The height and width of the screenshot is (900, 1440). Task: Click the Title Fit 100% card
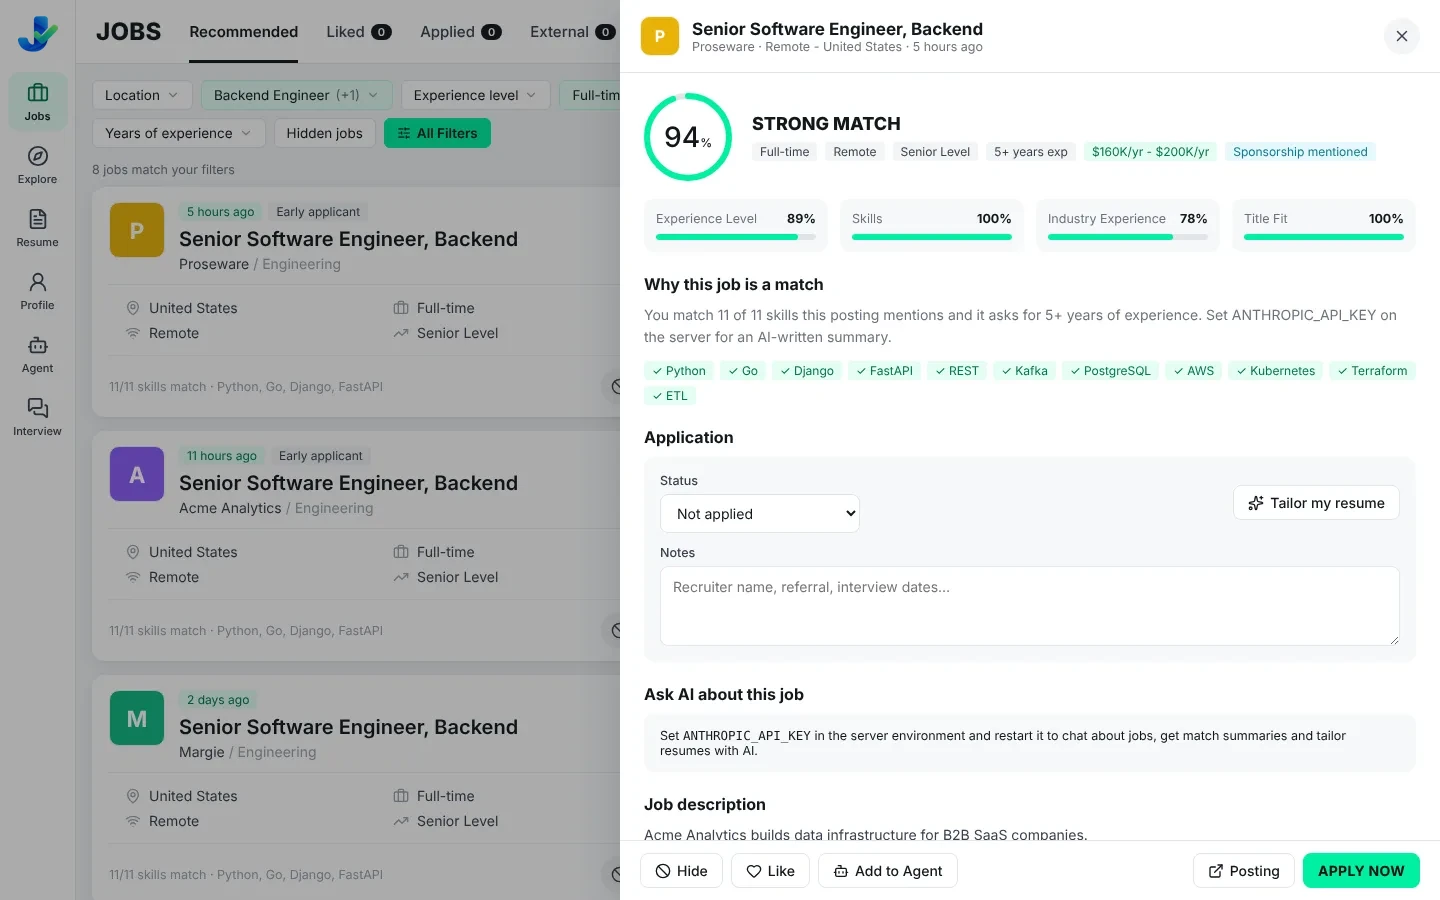click(x=1324, y=225)
